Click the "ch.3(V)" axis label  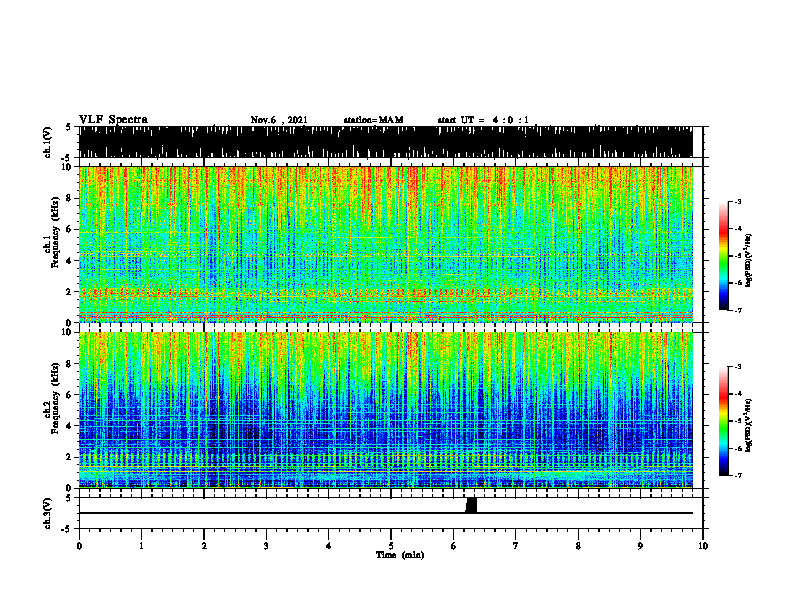(x=48, y=513)
